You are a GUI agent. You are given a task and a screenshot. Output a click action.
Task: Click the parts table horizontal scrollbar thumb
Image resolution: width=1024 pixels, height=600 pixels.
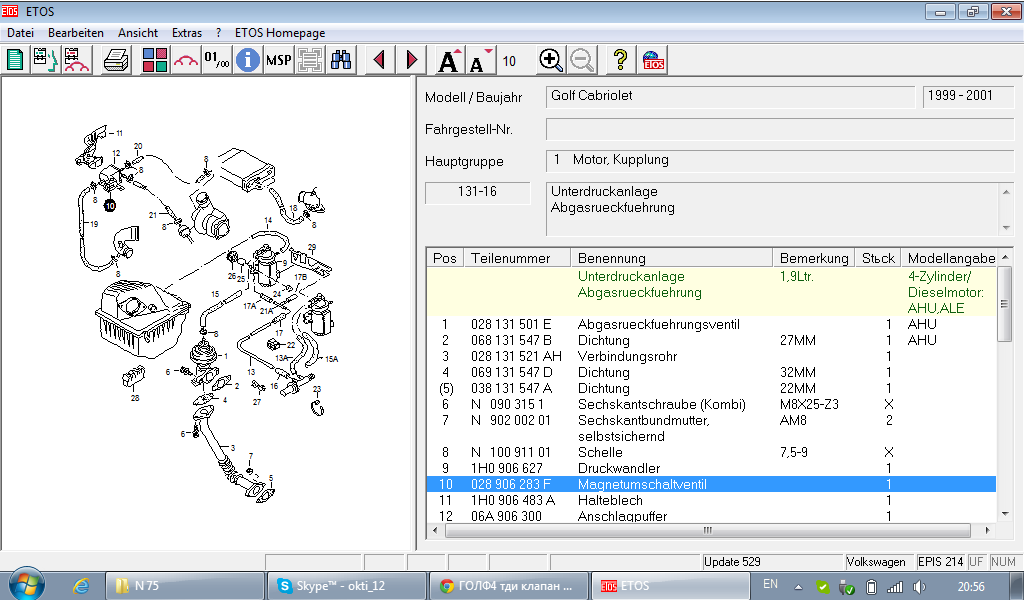(708, 530)
